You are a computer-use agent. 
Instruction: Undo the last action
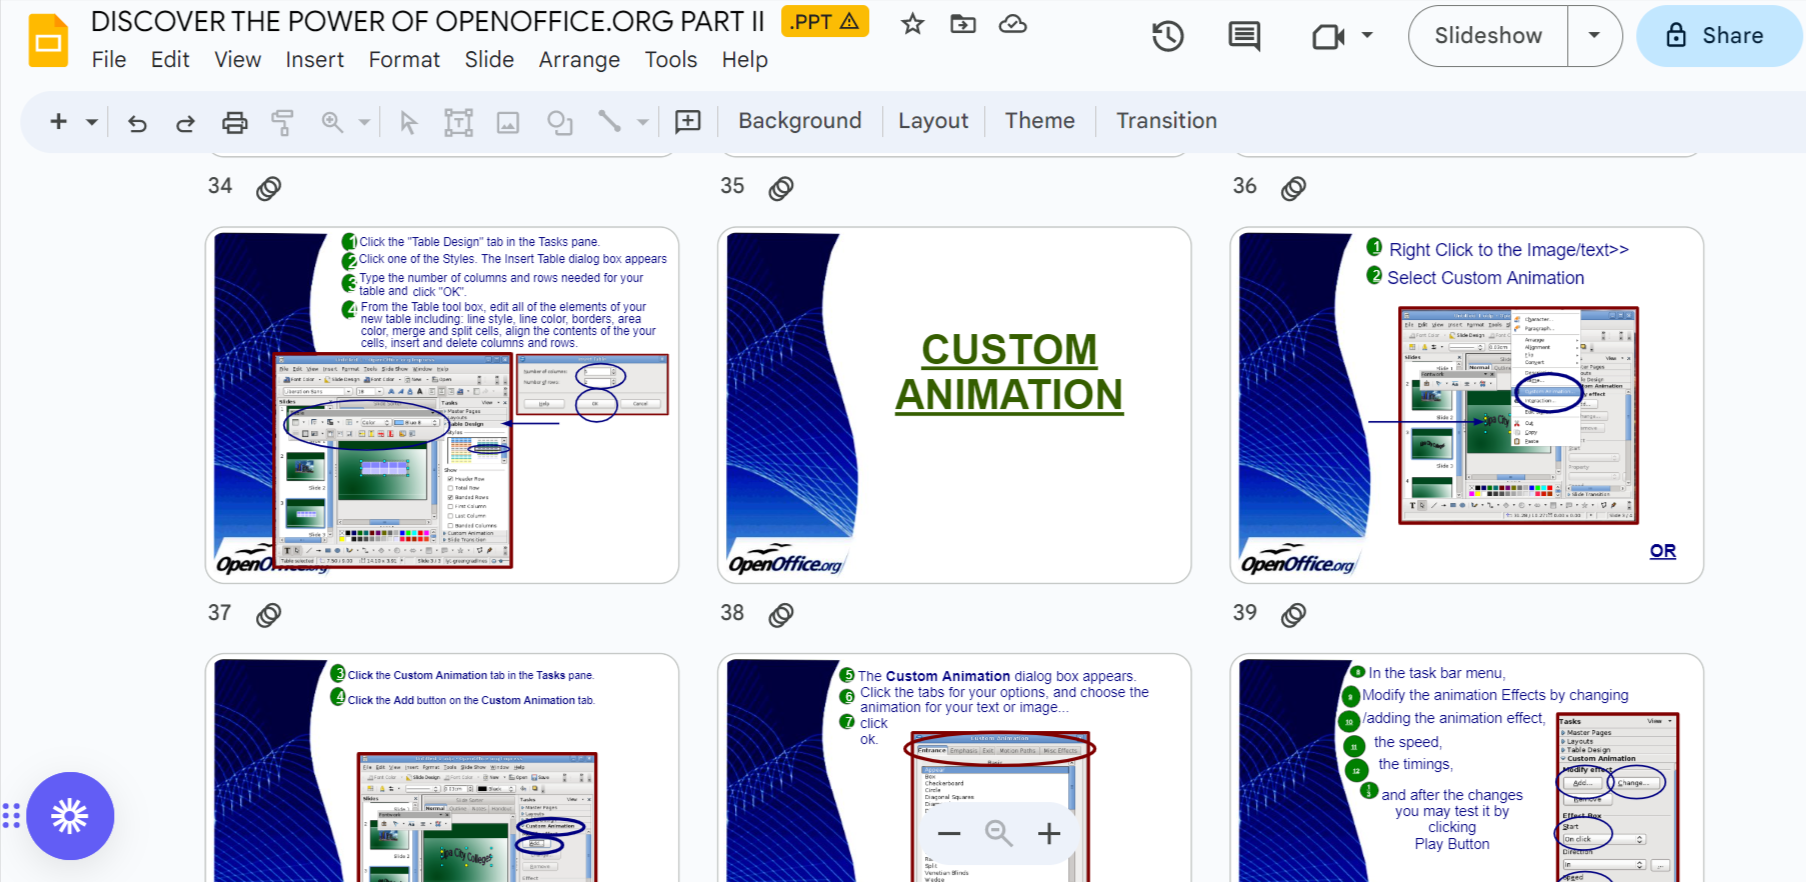138,122
